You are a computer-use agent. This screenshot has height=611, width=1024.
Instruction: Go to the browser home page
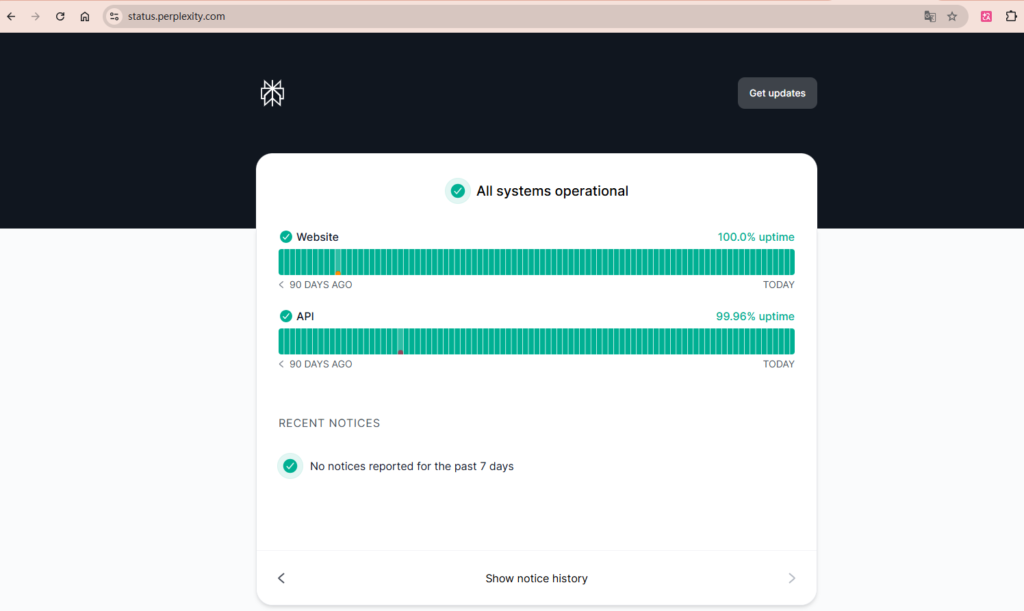pos(85,16)
